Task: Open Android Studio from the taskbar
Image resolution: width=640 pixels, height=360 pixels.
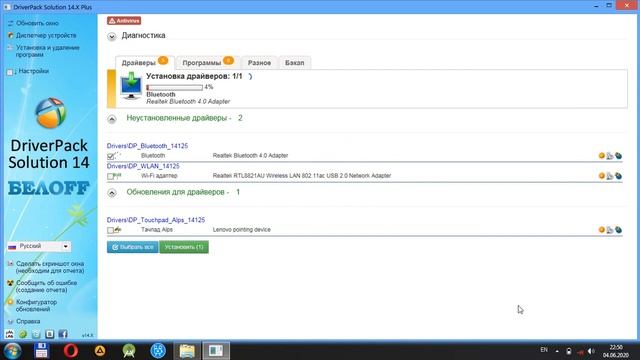Action: coord(129,351)
